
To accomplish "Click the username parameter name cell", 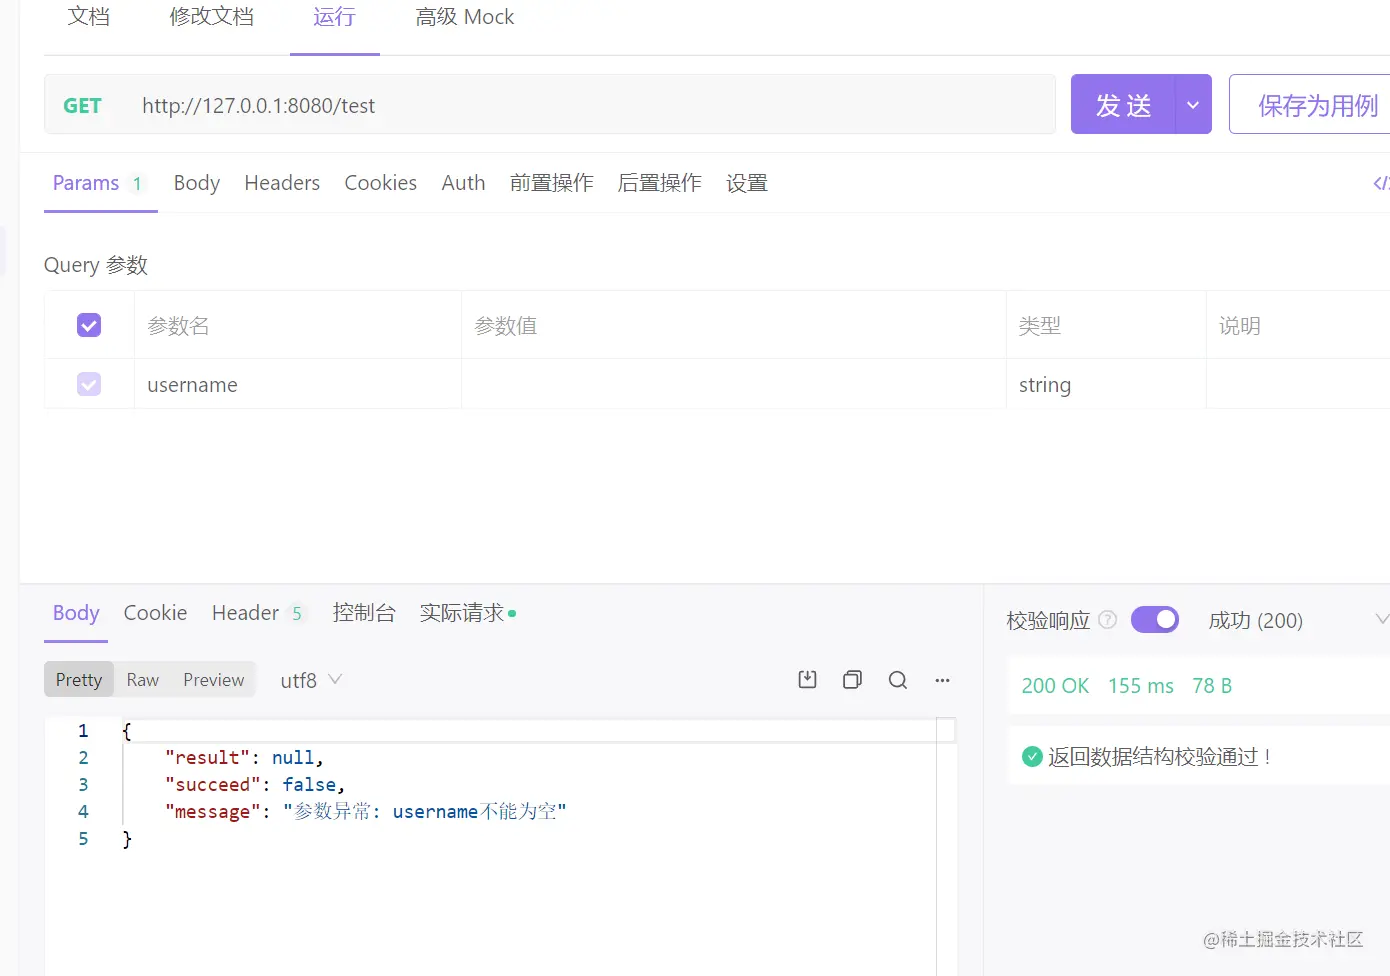I will click(298, 385).
